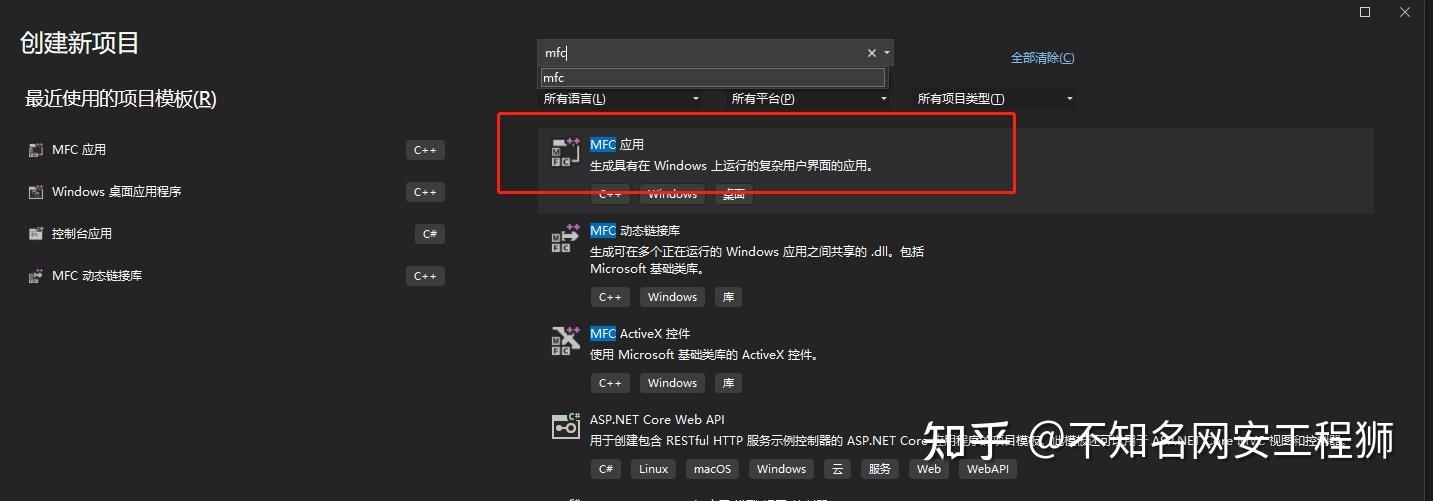This screenshot has width=1433, height=501.
Task: Click the WebAPI tag under ASP.NET template
Action: coord(987,468)
